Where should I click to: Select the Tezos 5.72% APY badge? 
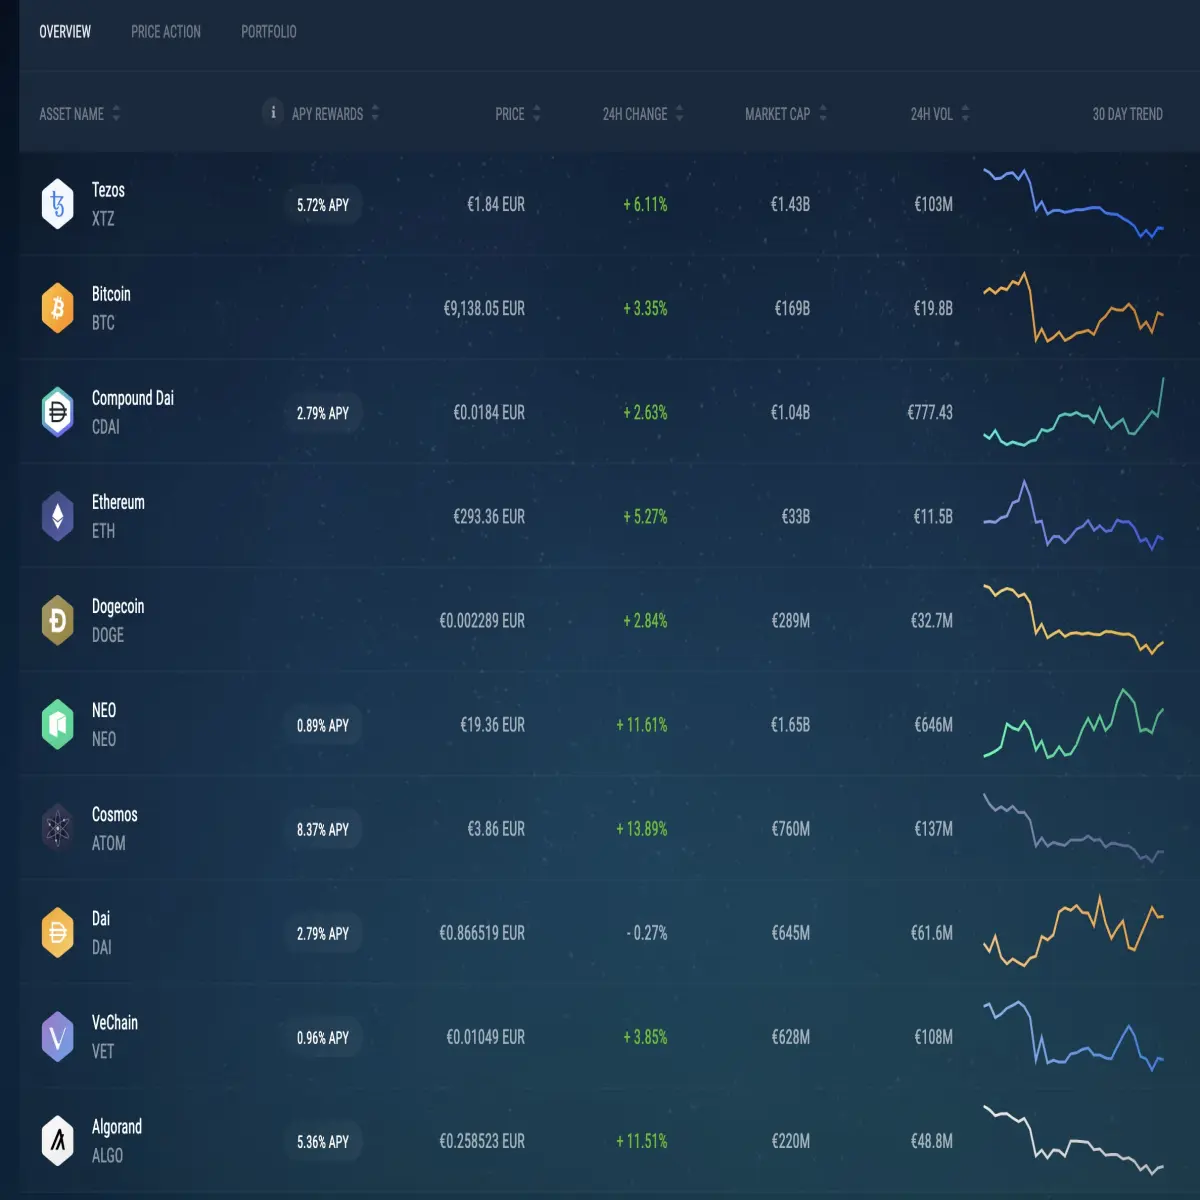coord(322,205)
